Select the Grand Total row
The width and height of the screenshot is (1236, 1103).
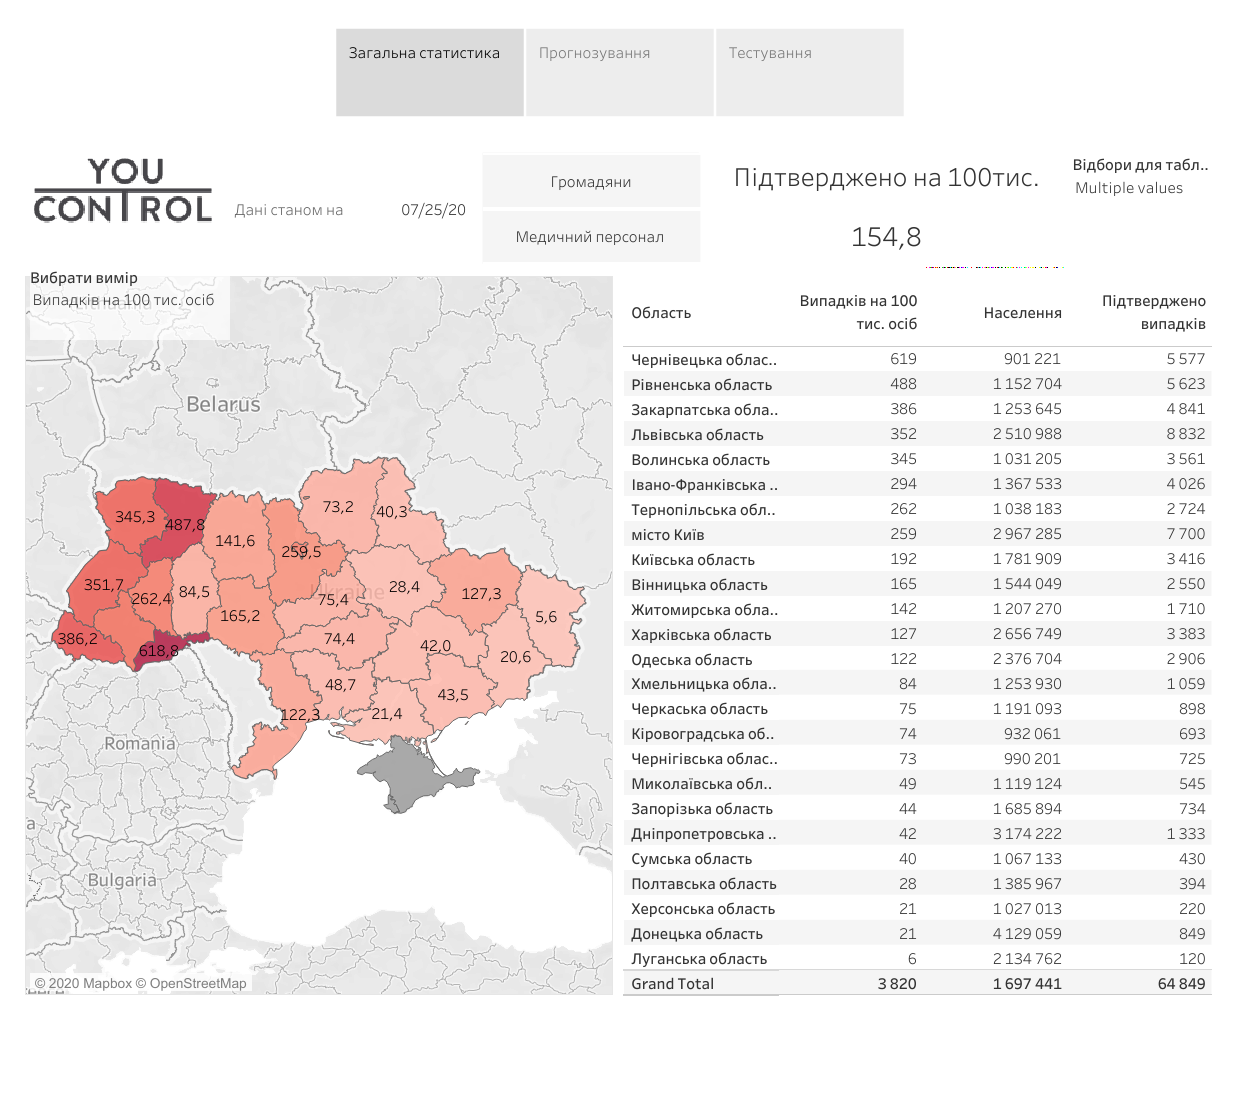click(673, 984)
